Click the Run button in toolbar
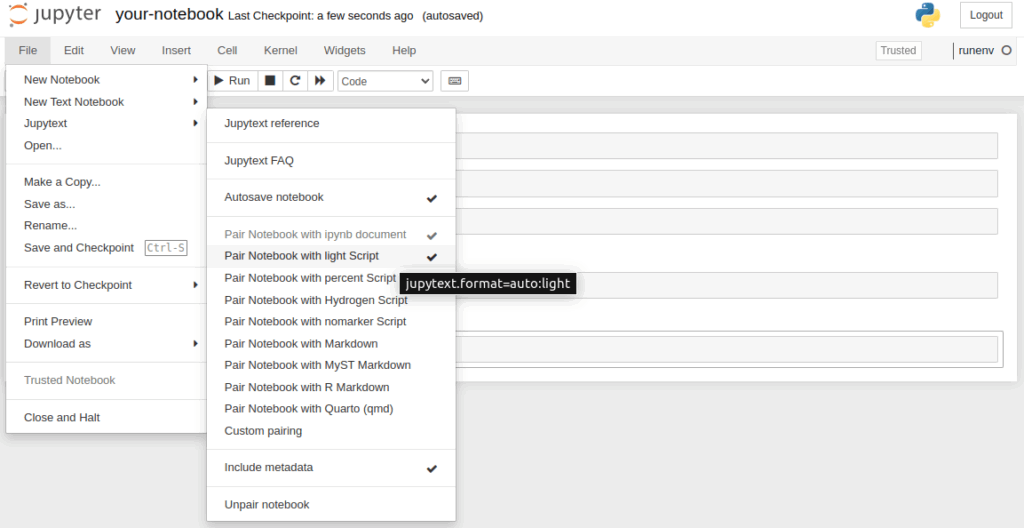This screenshot has width=1024, height=528. point(232,80)
